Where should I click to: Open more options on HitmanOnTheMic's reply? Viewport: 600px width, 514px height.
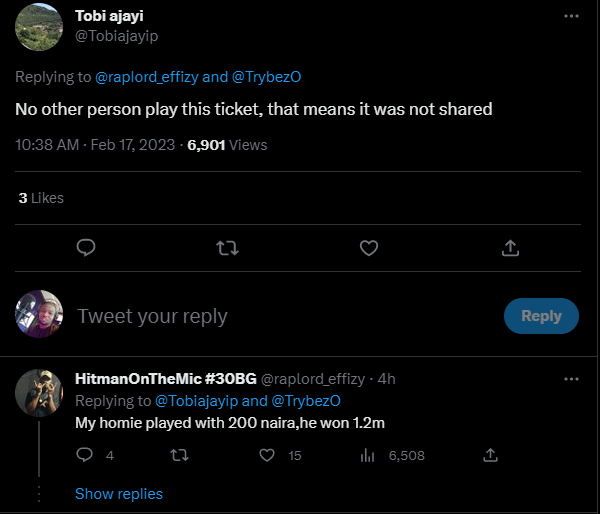[x=571, y=380]
